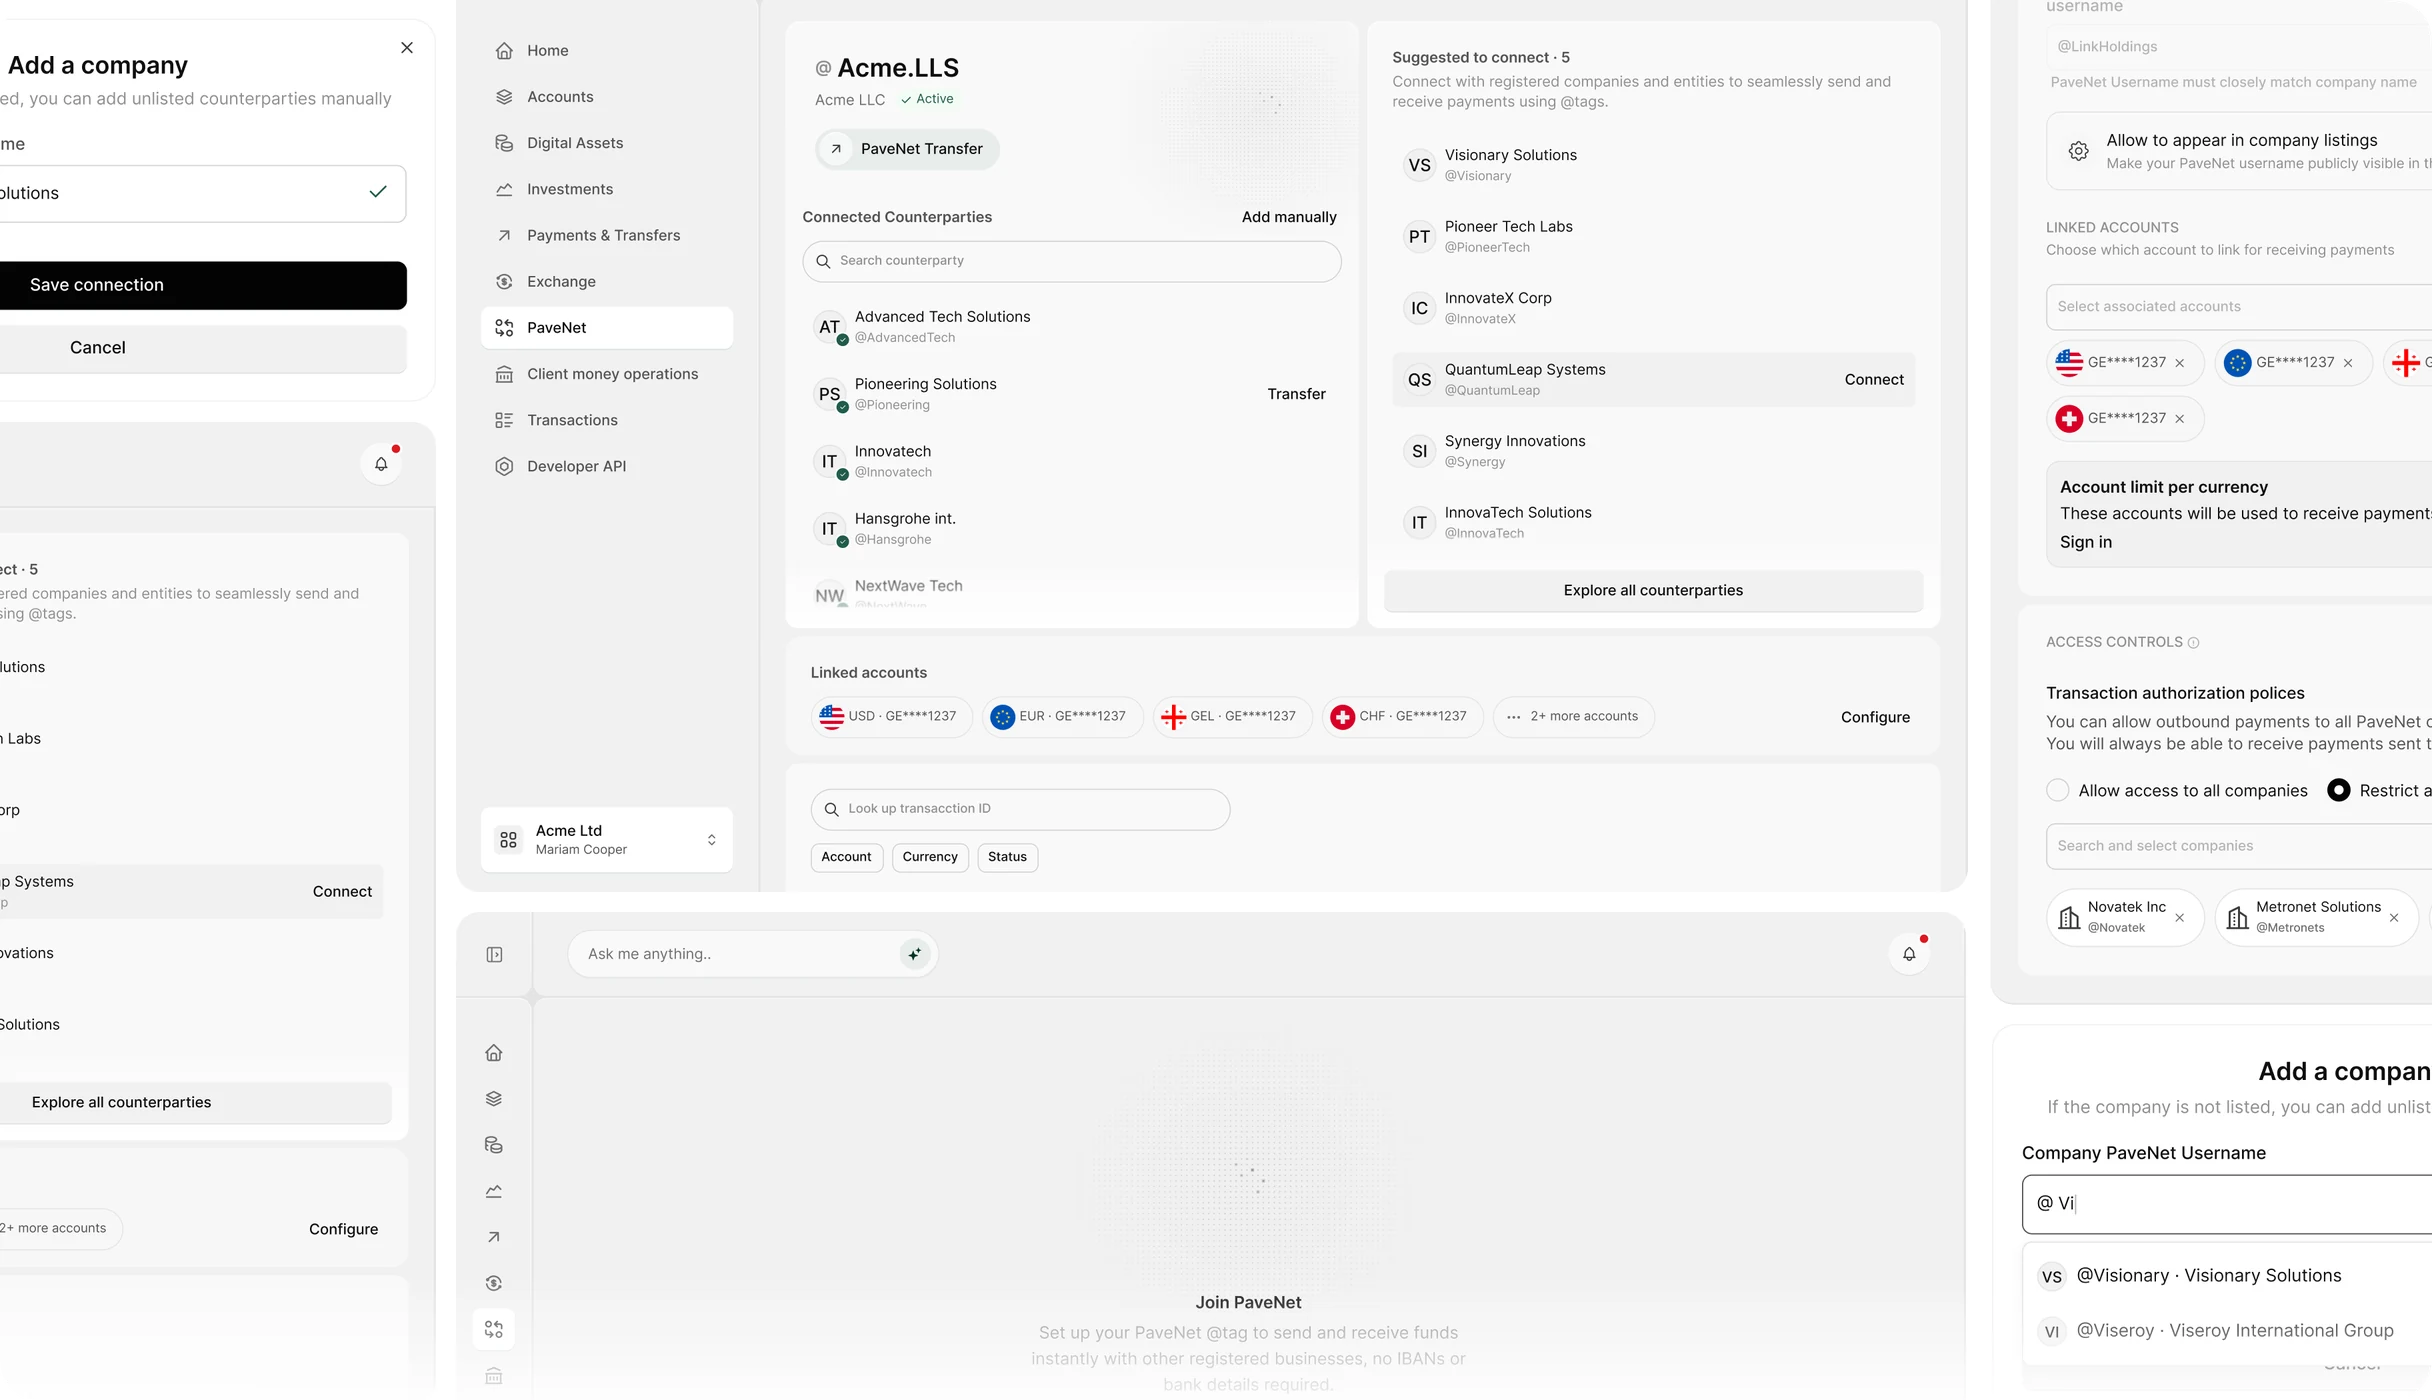
Task: Click the sparkle AI icon in the Ask field
Action: coord(914,955)
